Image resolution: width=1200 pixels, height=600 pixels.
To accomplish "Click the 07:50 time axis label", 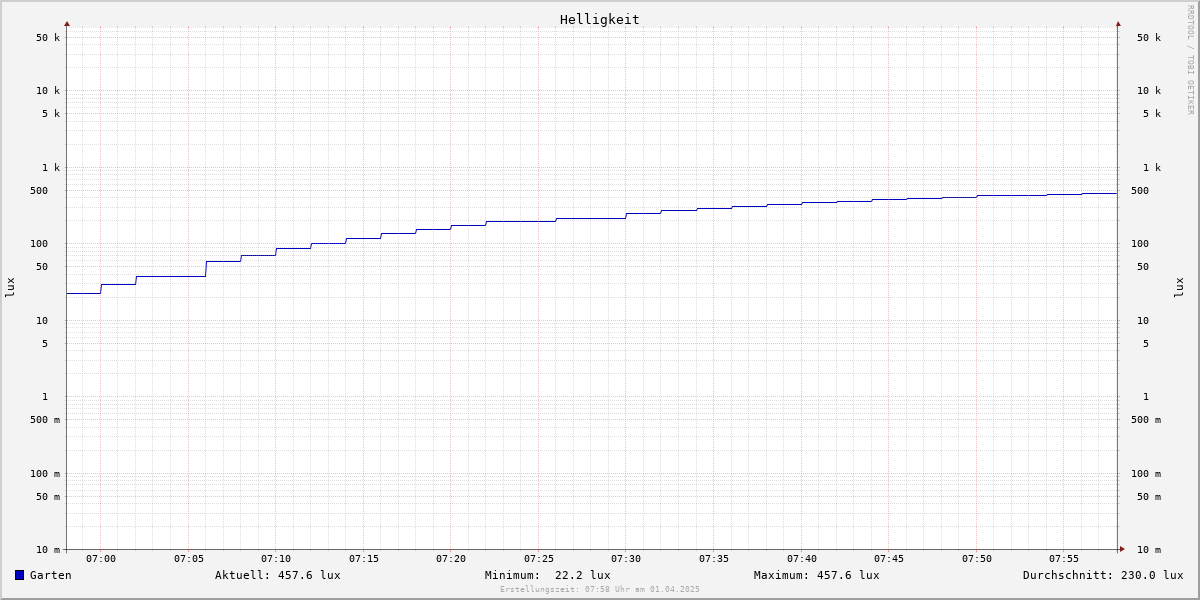I will click(977, 559).
